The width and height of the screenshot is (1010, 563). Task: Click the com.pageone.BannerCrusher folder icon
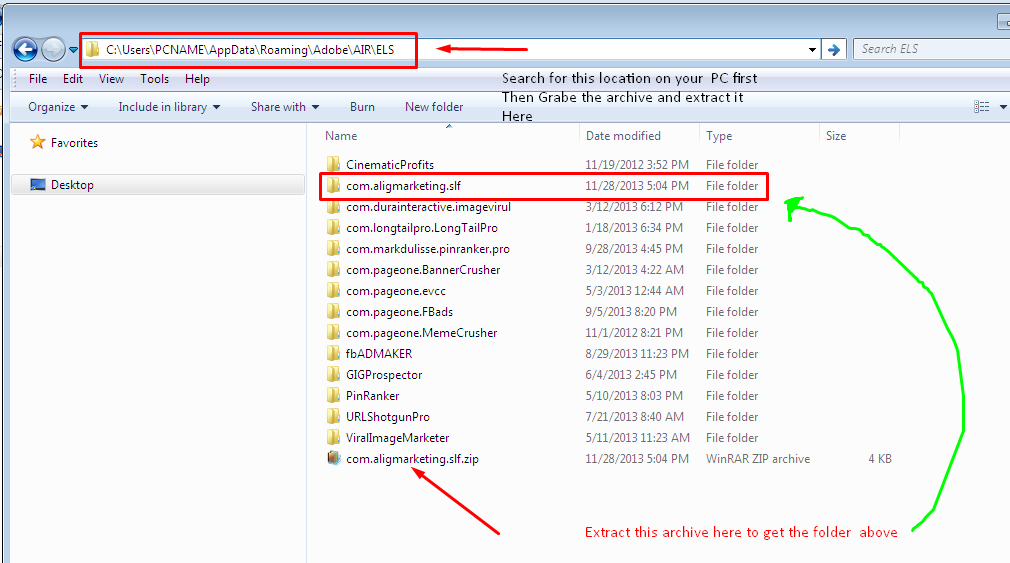[333, 269]
